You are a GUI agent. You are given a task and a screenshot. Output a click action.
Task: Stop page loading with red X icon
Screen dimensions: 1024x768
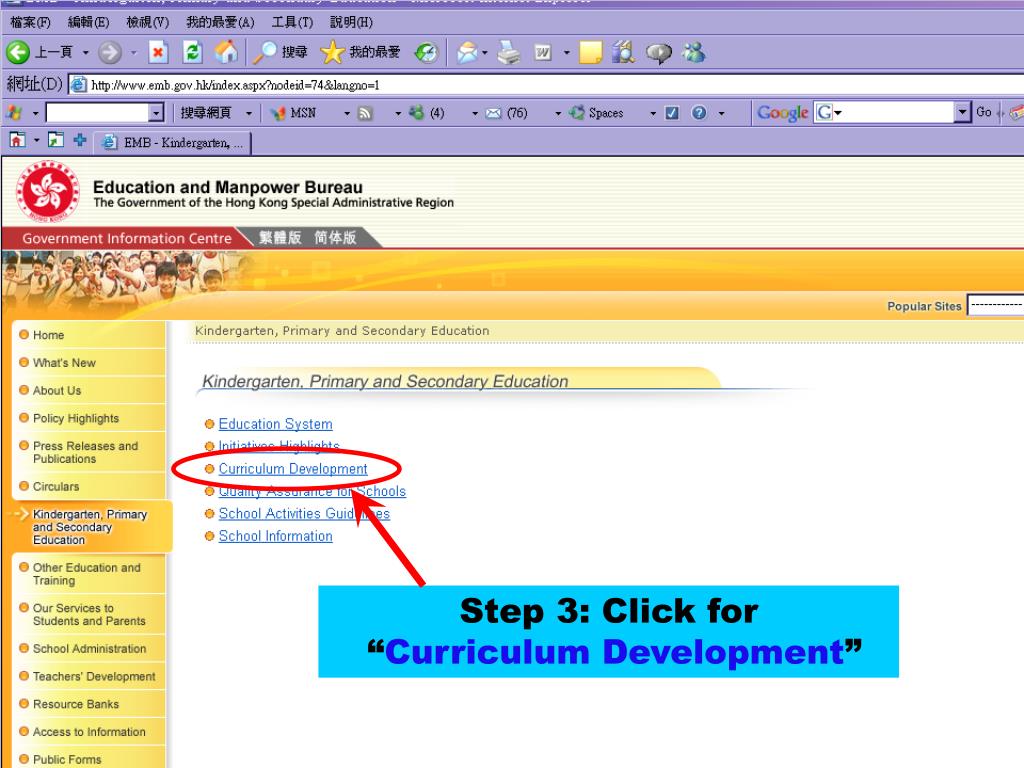(158, 52)
